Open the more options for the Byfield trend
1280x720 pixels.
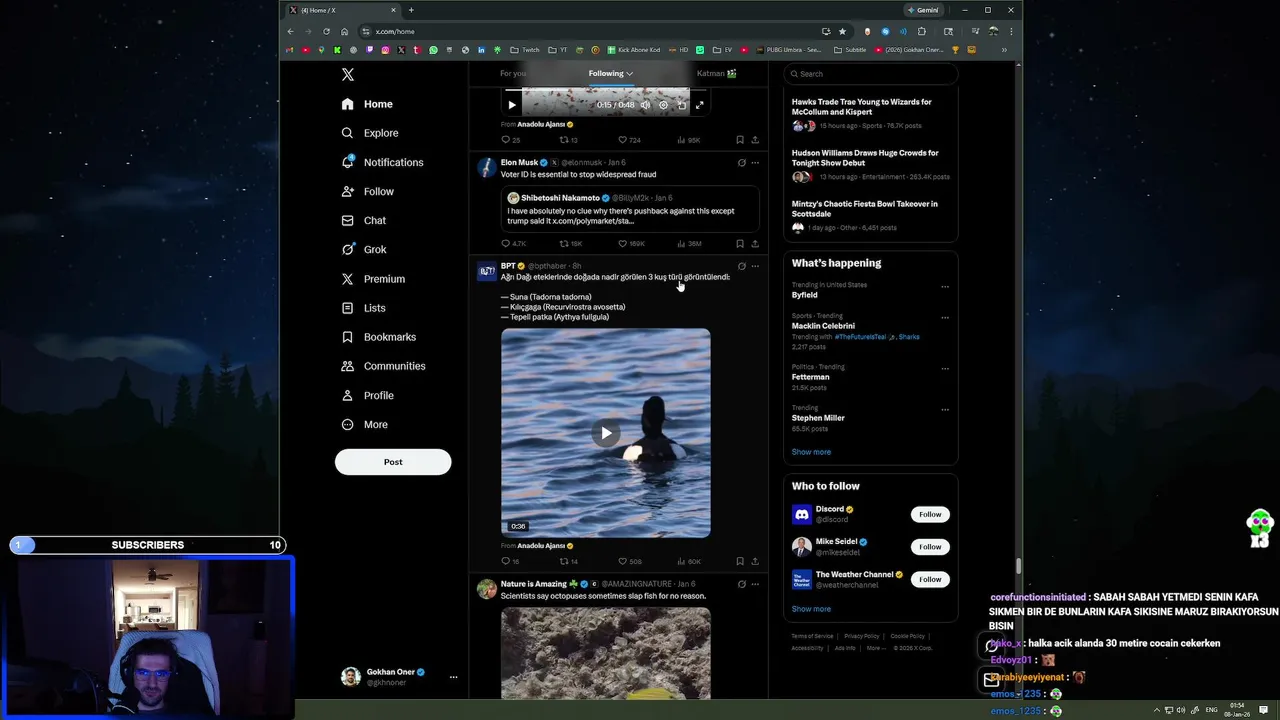pyautogui.click(x=945, y=287)
